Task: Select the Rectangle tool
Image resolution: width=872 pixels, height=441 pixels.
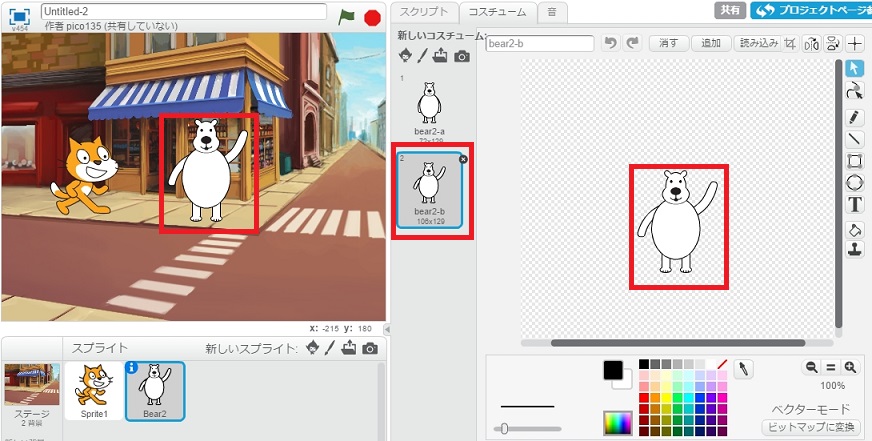Action: (x=855, y=161)
